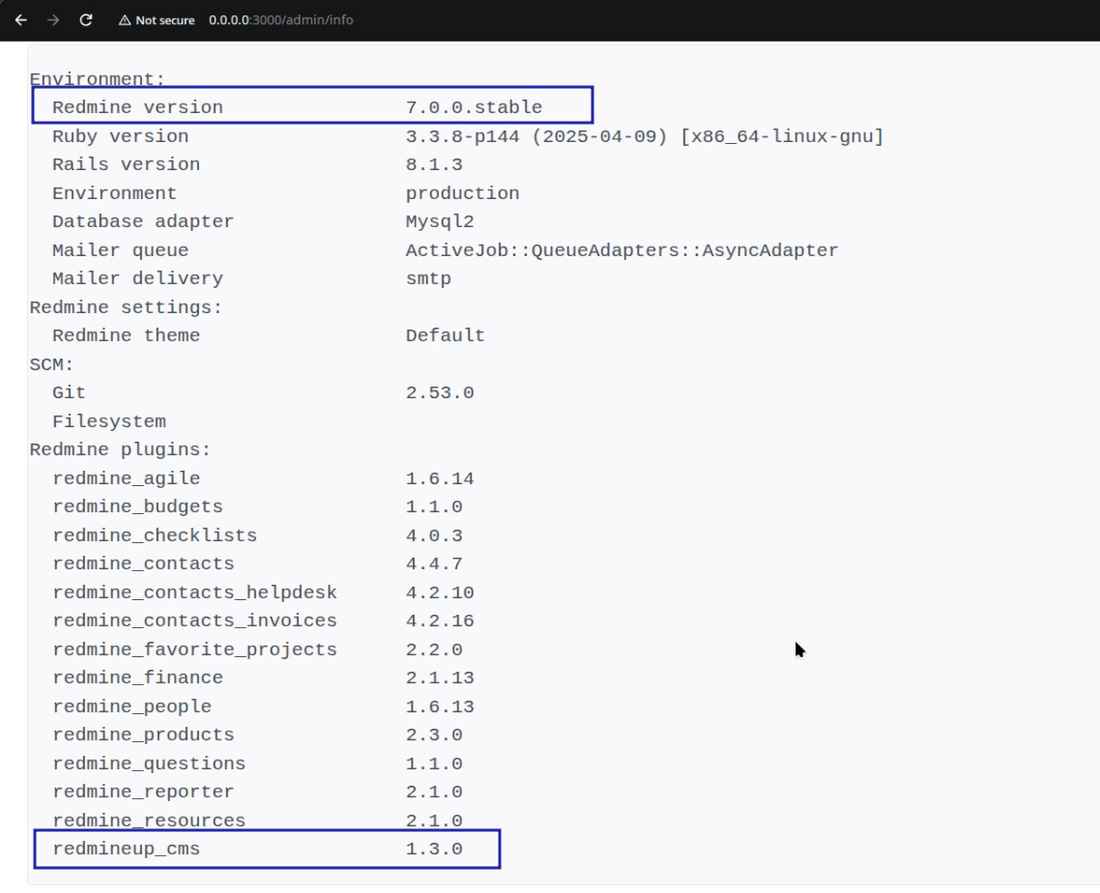Click the browser forward arrow

click(x=53, y=20)
